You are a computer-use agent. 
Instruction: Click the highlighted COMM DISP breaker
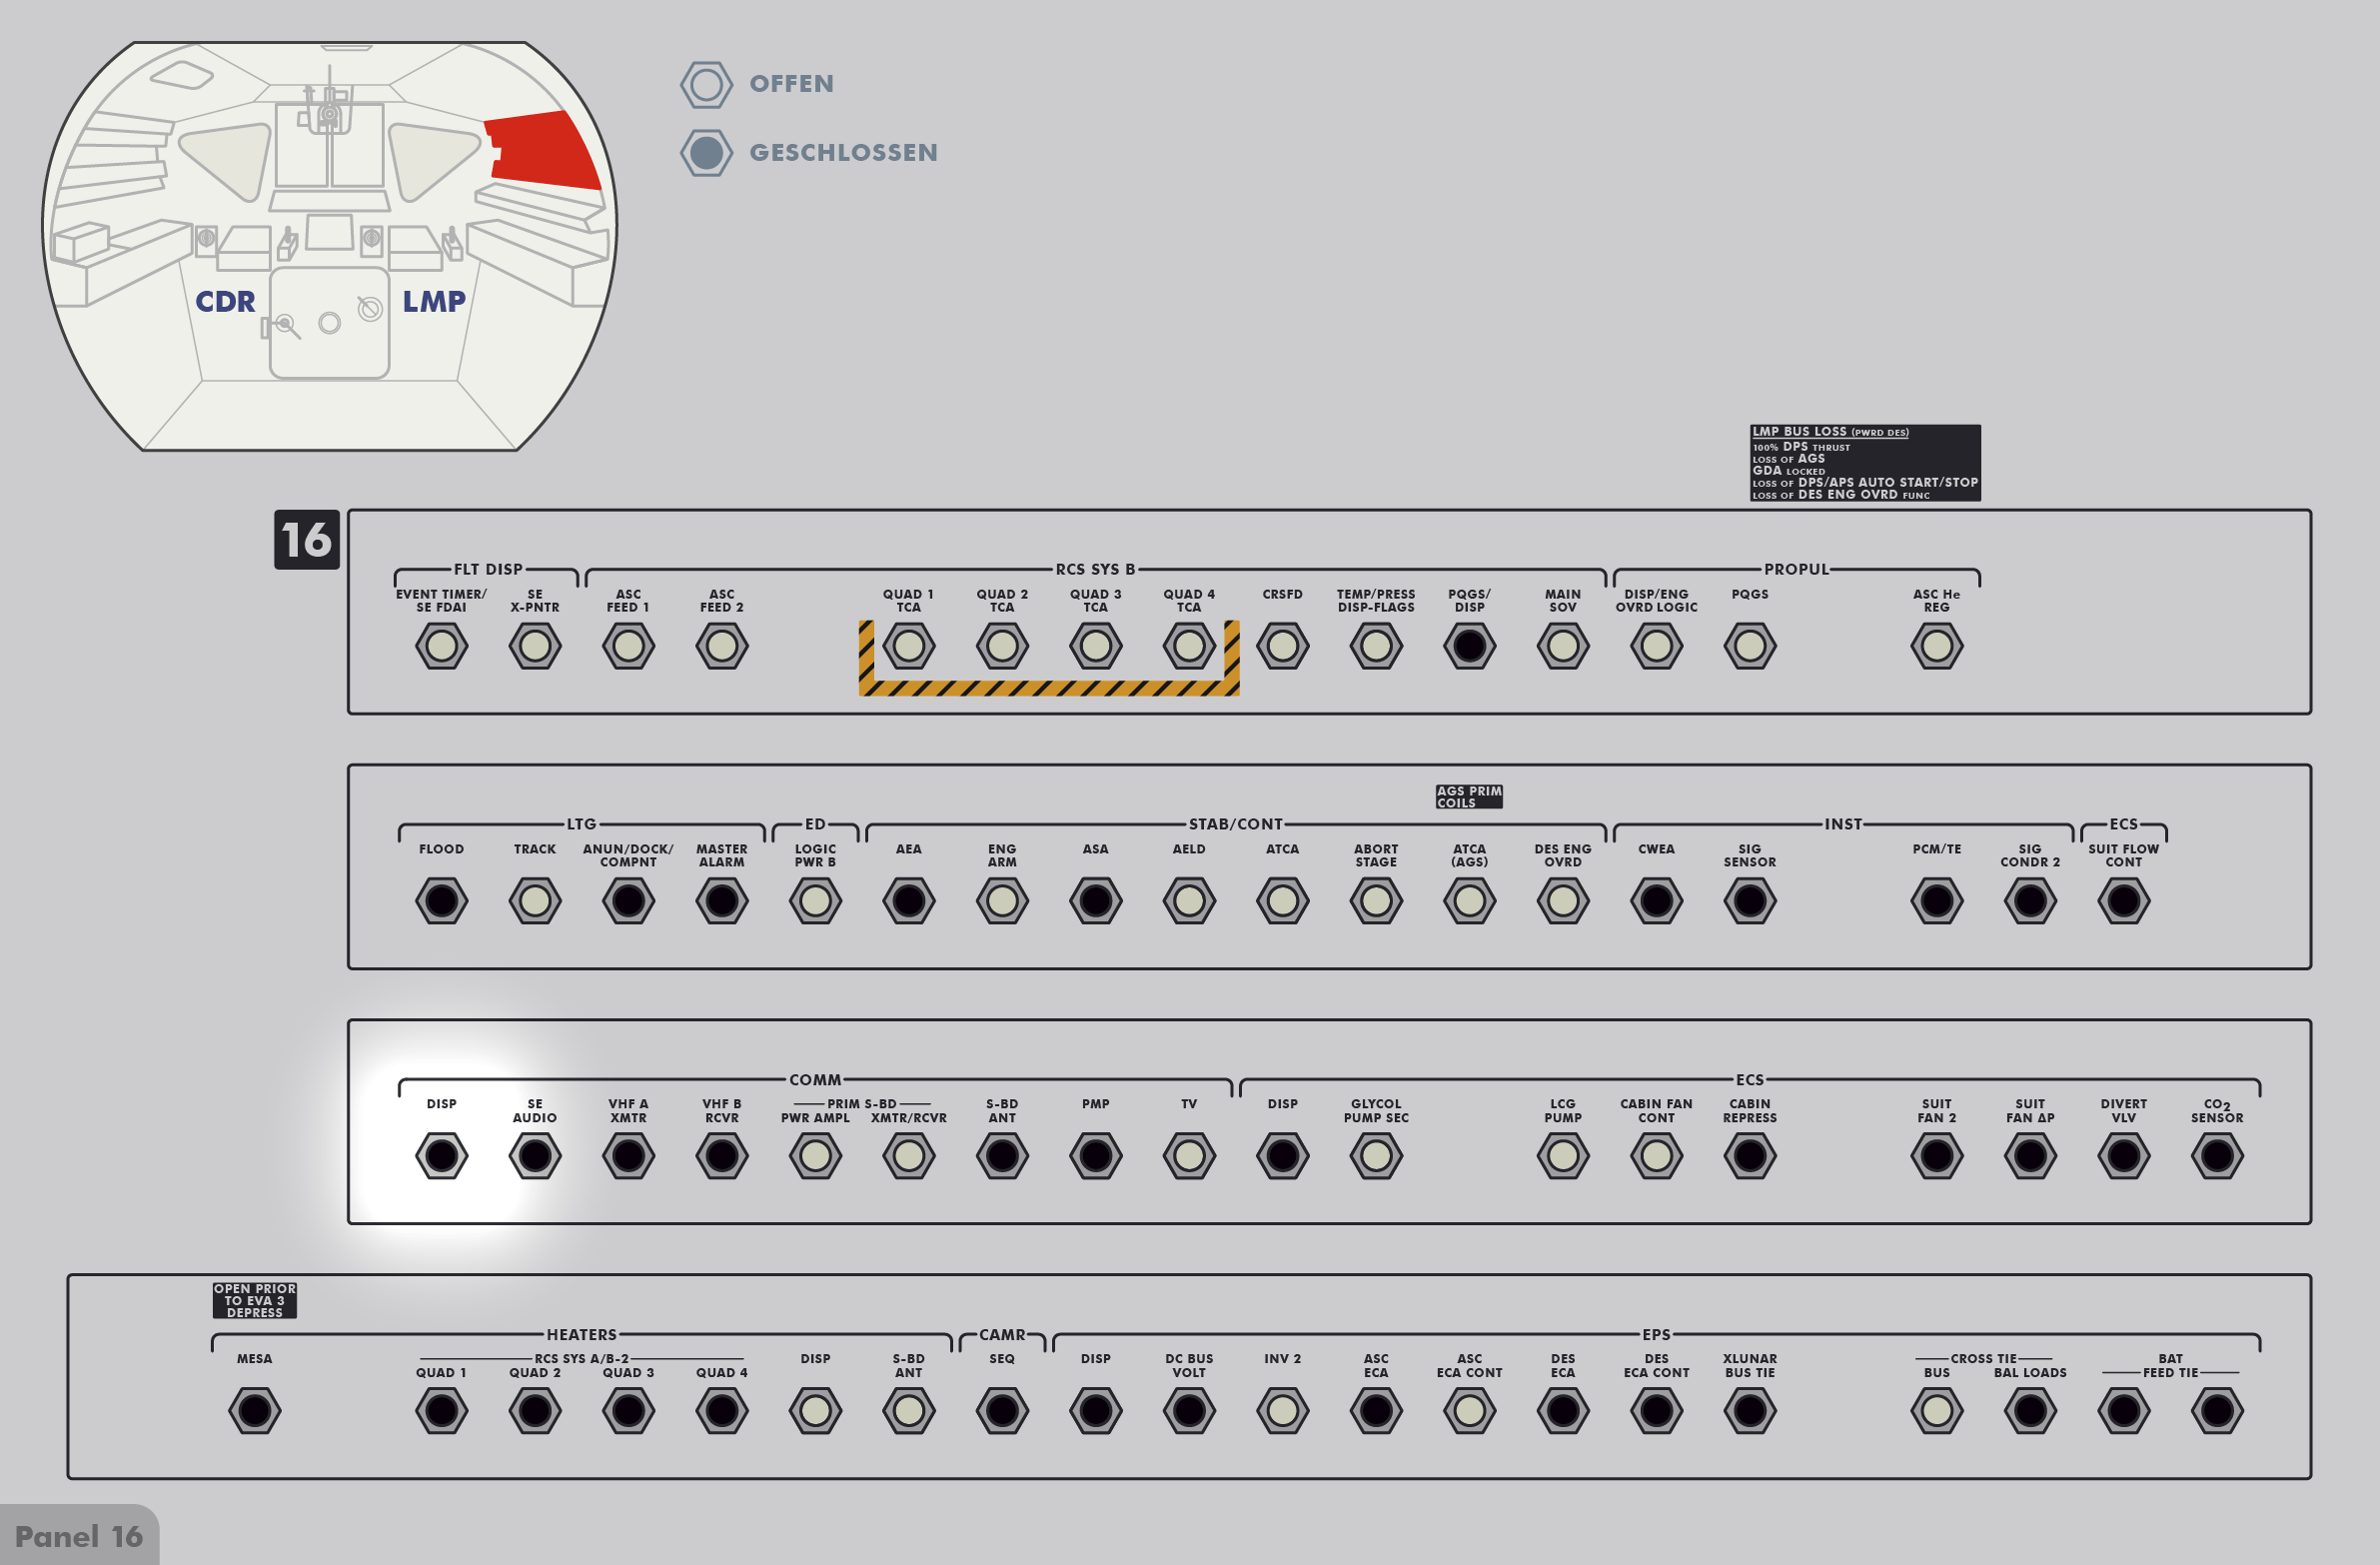pos(441,1156)
